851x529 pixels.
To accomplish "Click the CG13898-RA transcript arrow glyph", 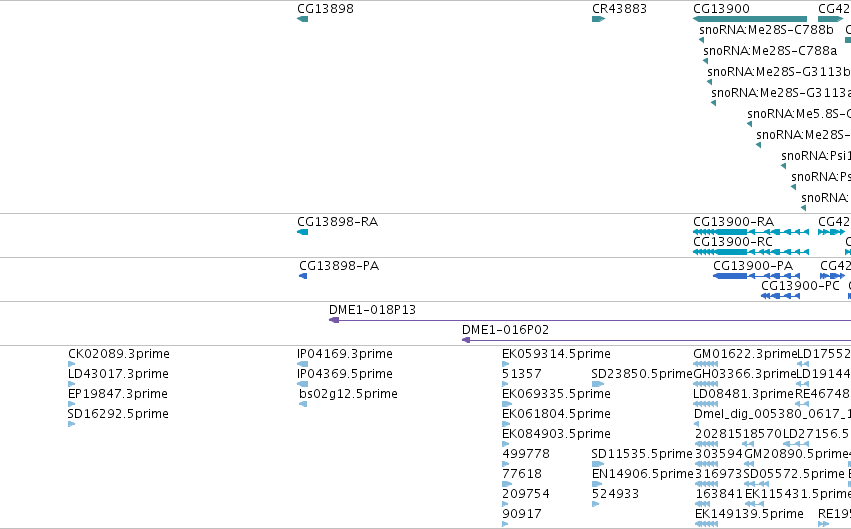I will point(302,232).
